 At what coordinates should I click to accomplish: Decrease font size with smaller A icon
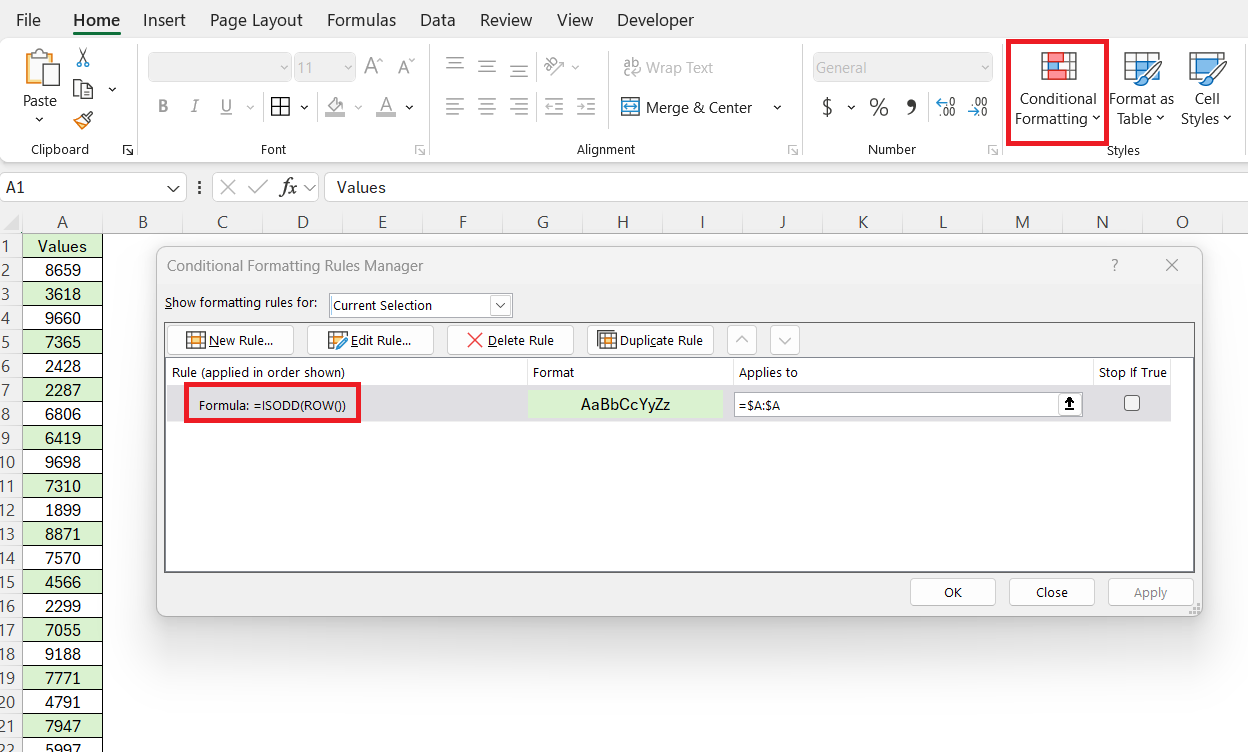pos(405,67)
